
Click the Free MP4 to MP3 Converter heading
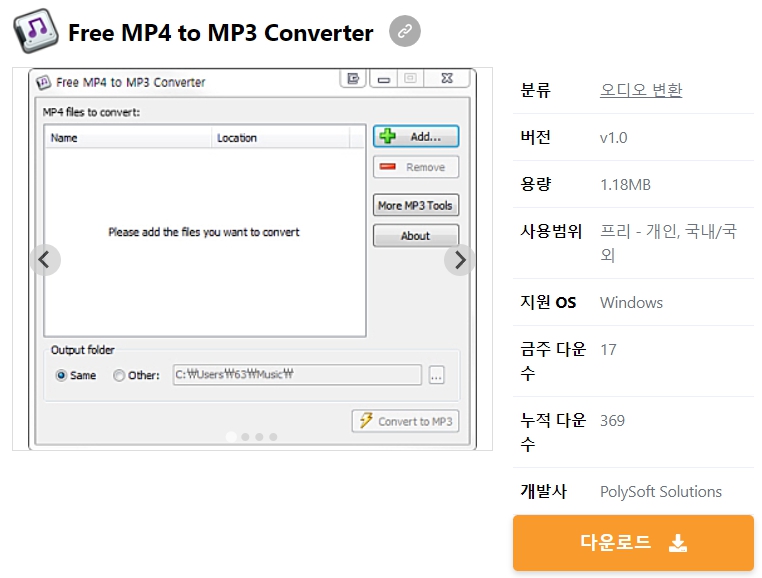(x=221, y=33)
